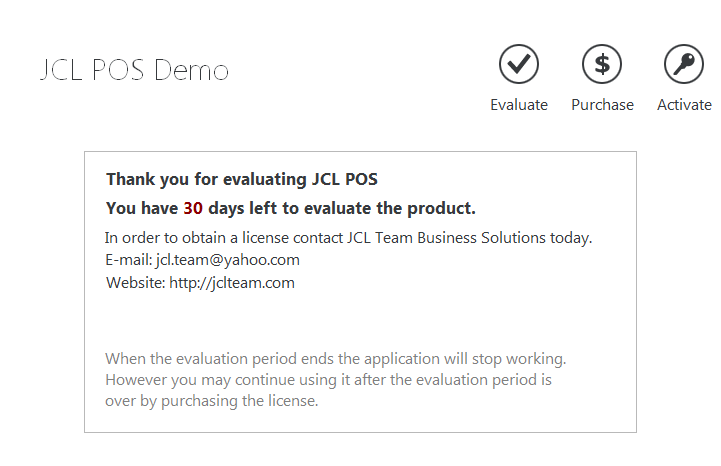The width and height of the screenshot is (721, 466).
Task: Click the Activate key icon
Action: pos(684,65)
